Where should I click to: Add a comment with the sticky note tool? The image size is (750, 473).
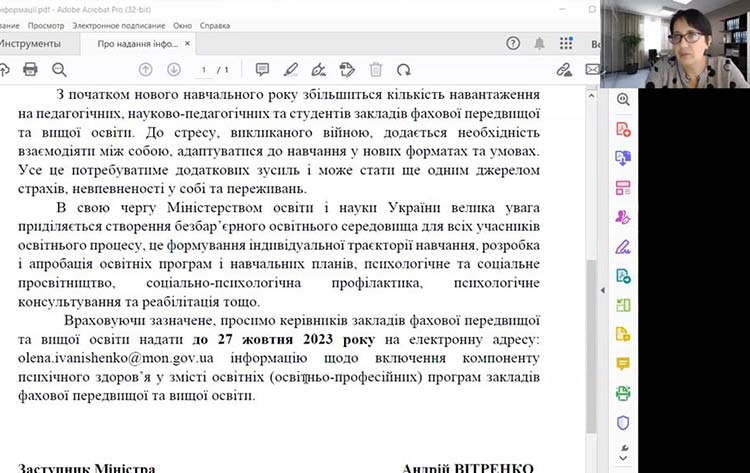[x=262, y=69]
